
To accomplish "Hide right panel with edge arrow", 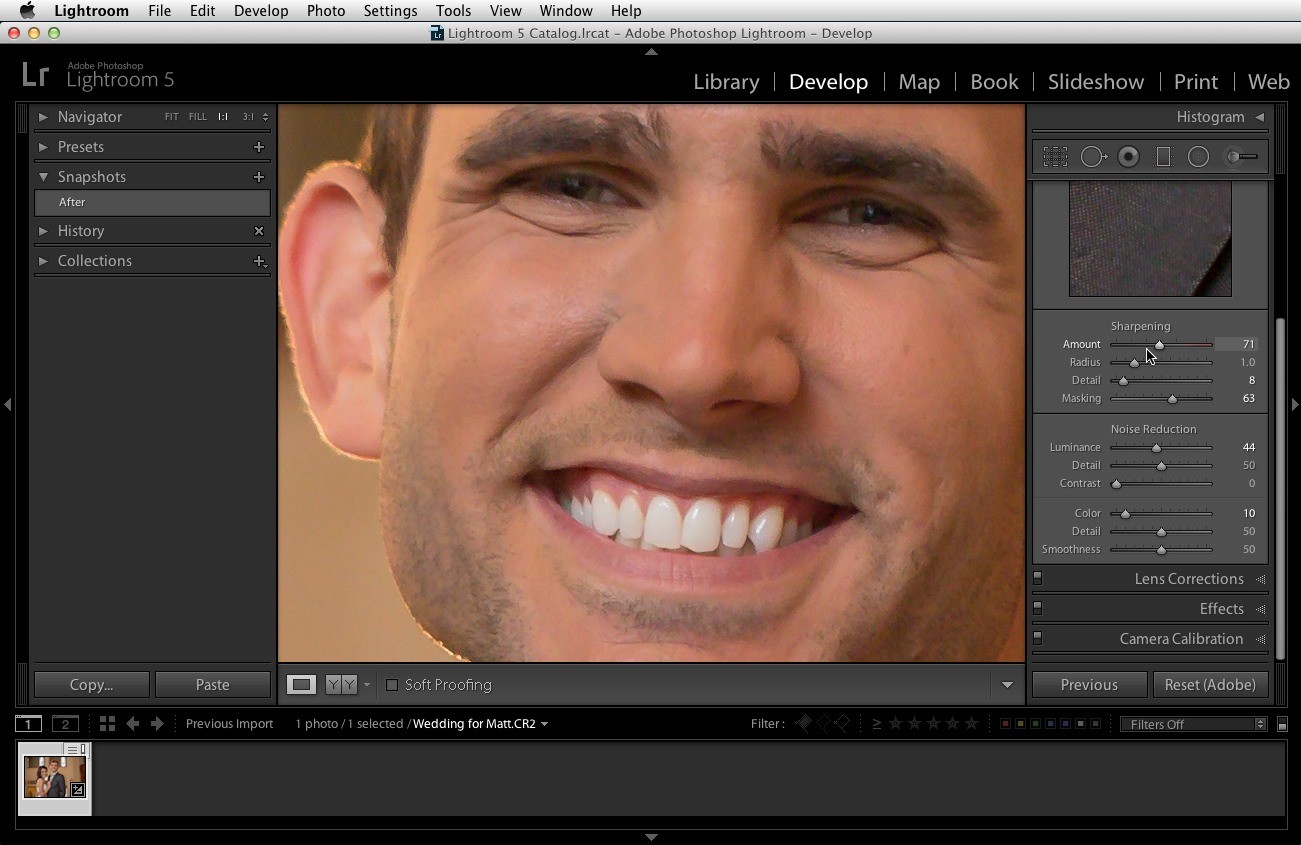I will click(1295, 405).
